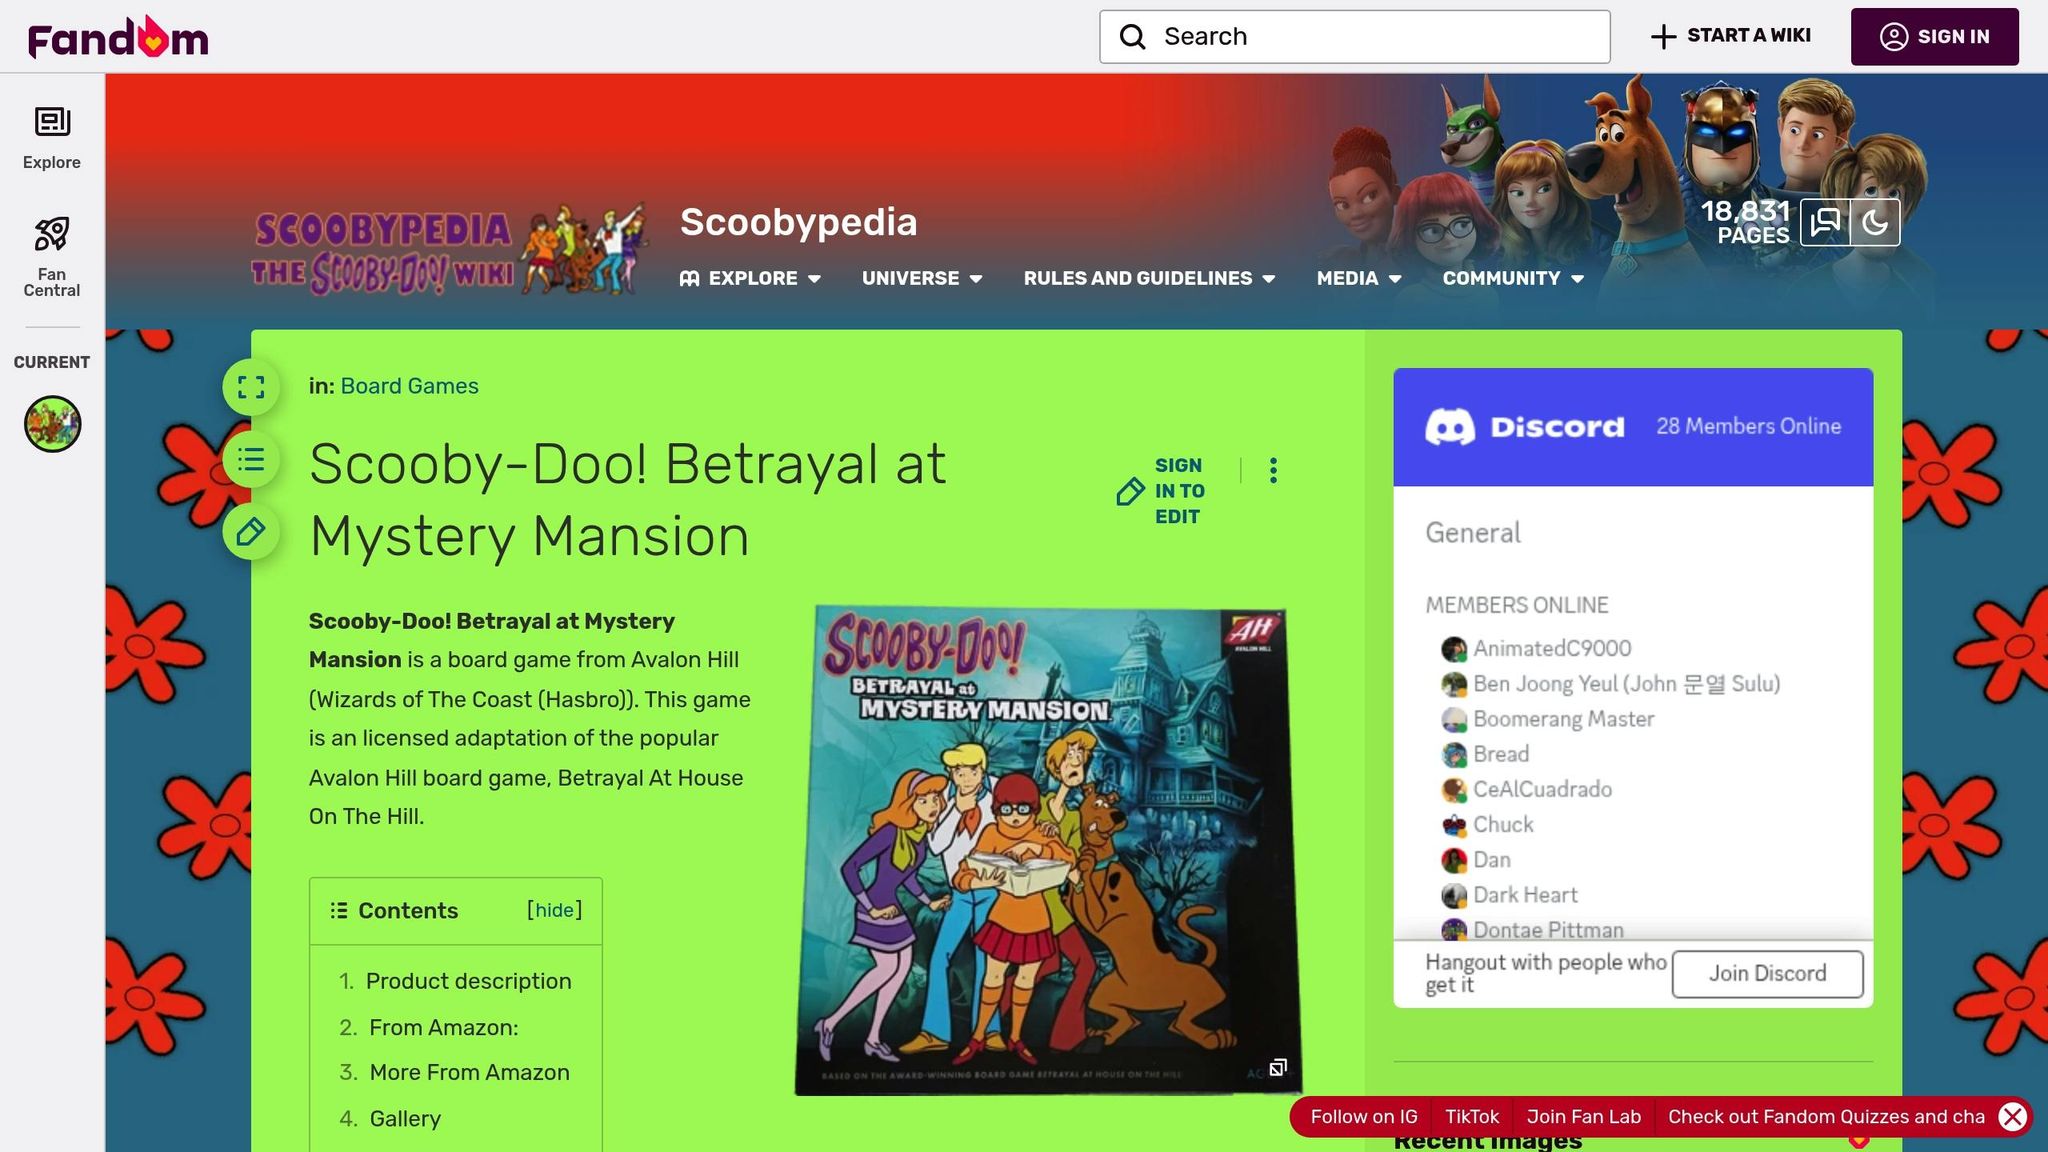Image resolution: width=2048 pixels, height=1152 pixels.
Task: Select Discord member CeAlCuadrado
Action: pos(1542,789)
